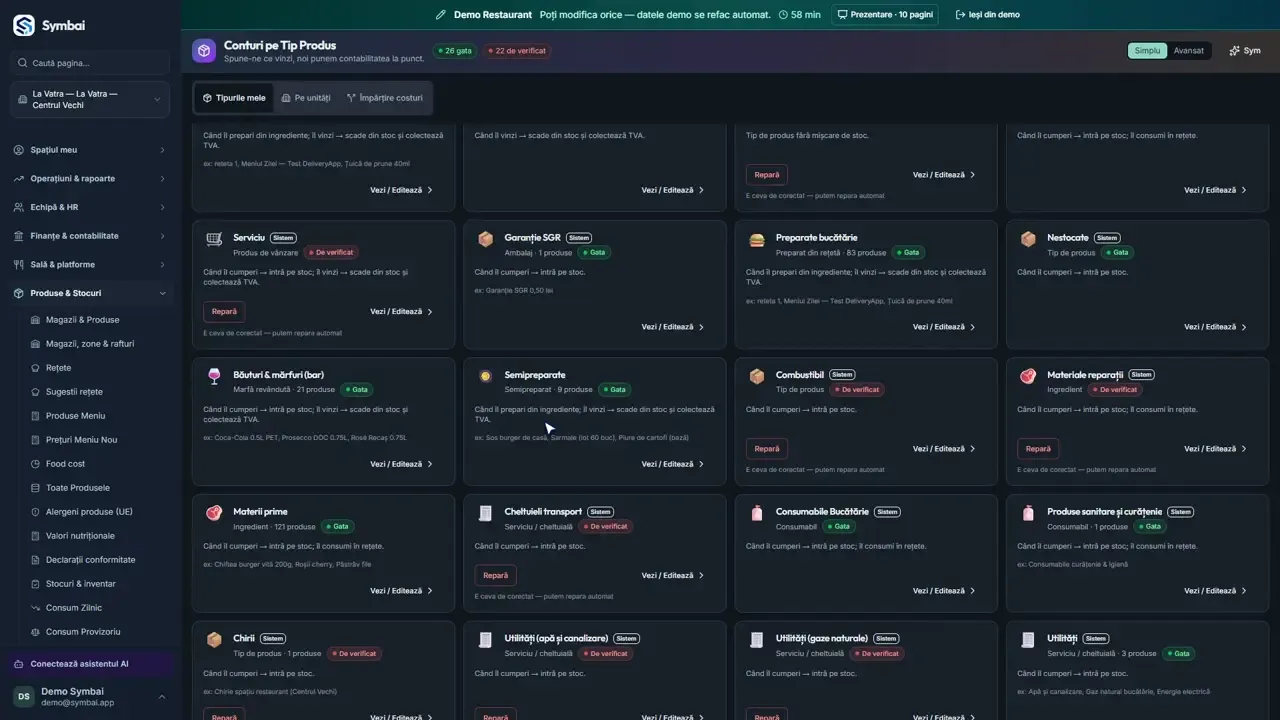The image size is (1280, 720).
Task: Collapse the Produse & Stocuri section
Action: coord(90,293)
